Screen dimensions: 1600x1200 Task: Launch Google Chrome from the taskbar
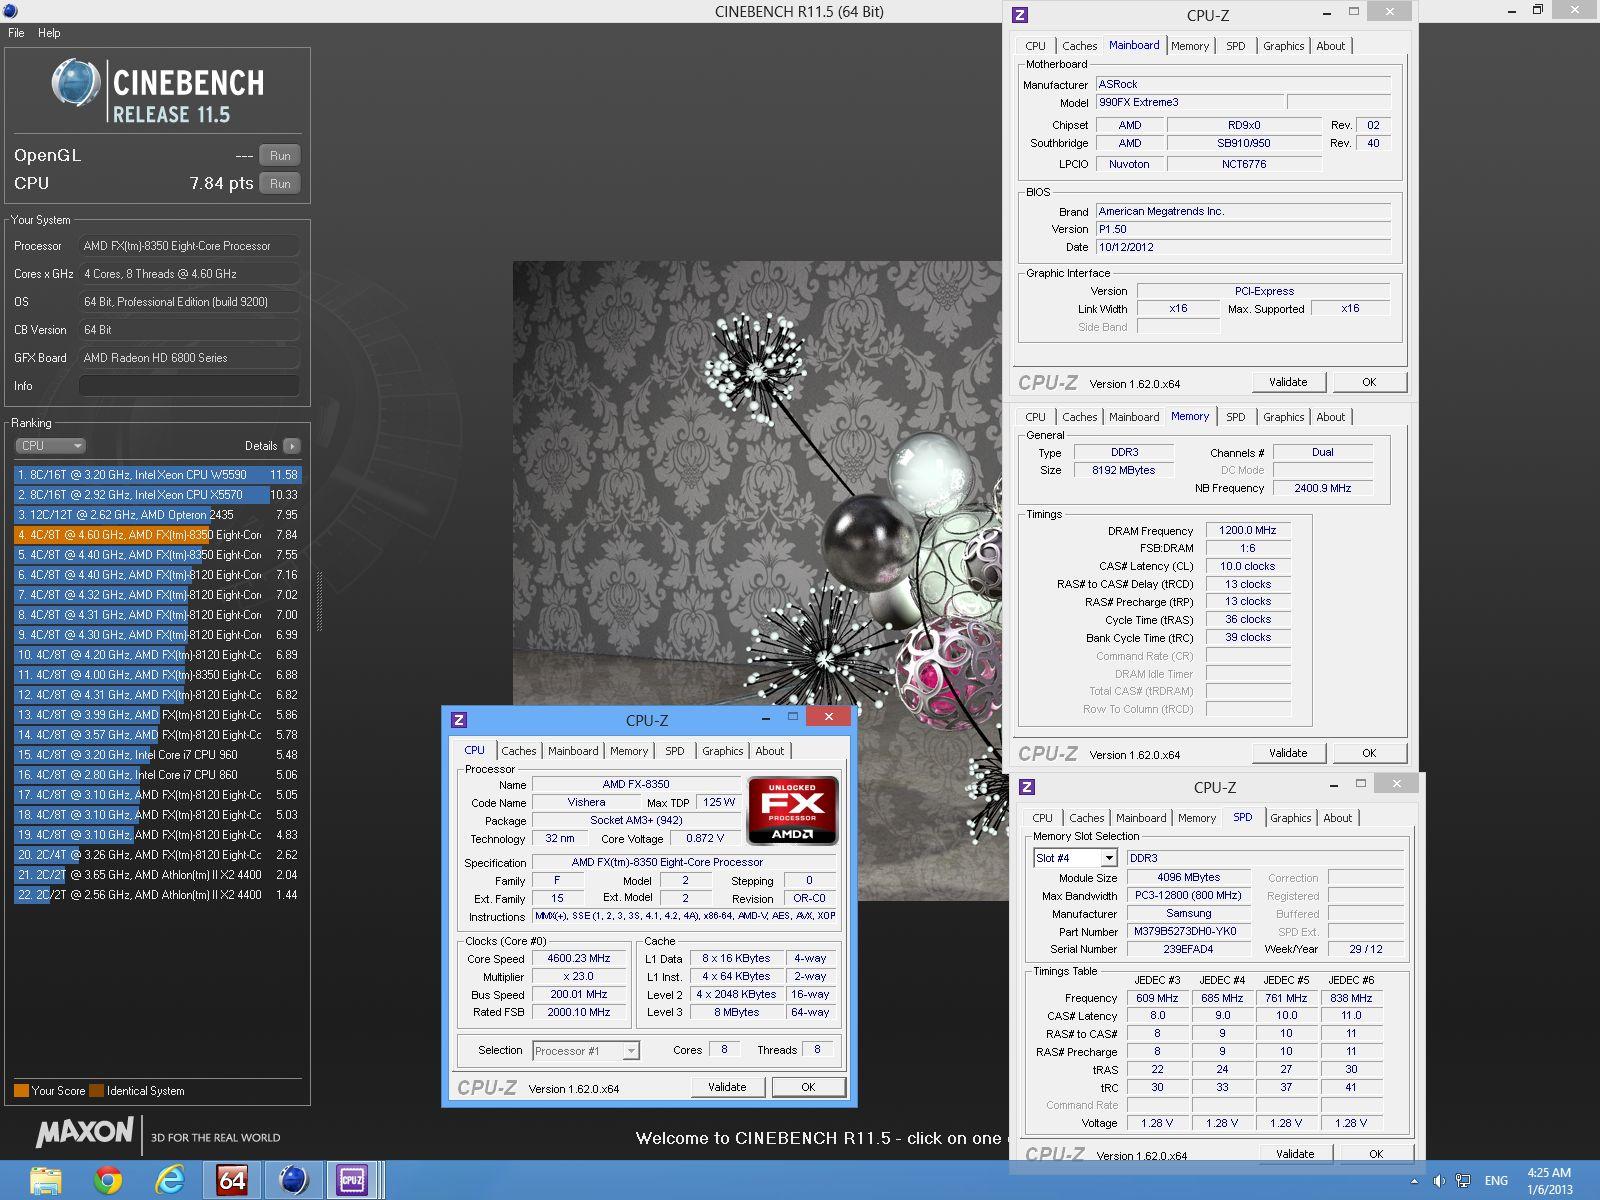(108, 1181)
